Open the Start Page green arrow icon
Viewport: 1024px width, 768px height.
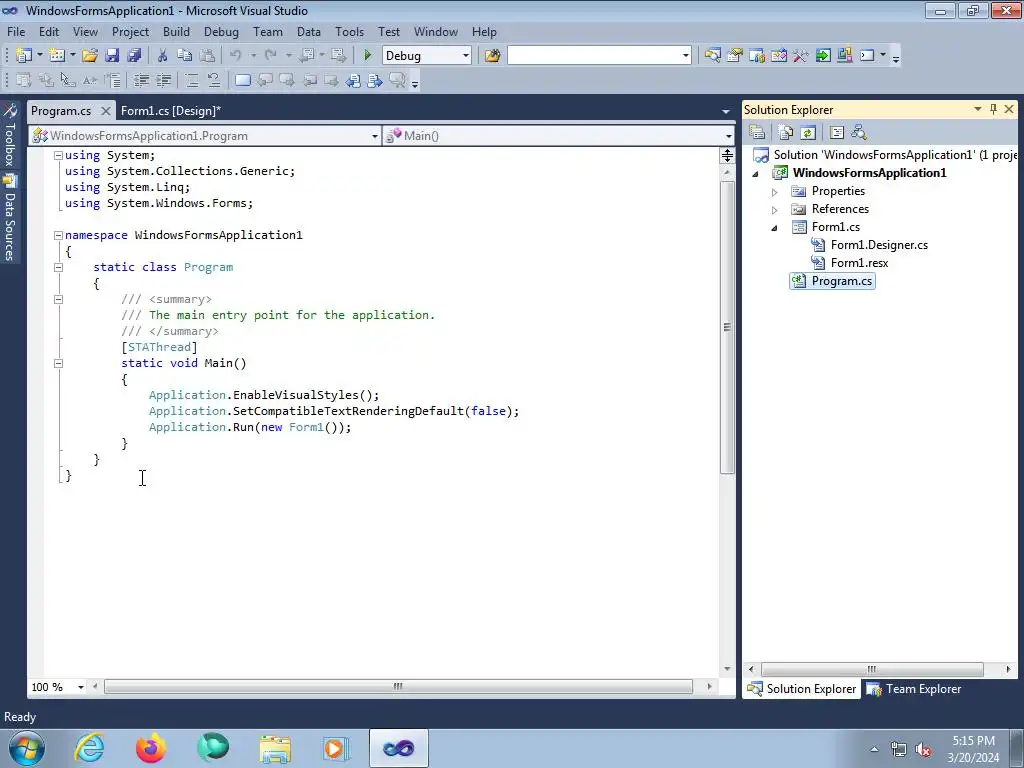[823, 56]
